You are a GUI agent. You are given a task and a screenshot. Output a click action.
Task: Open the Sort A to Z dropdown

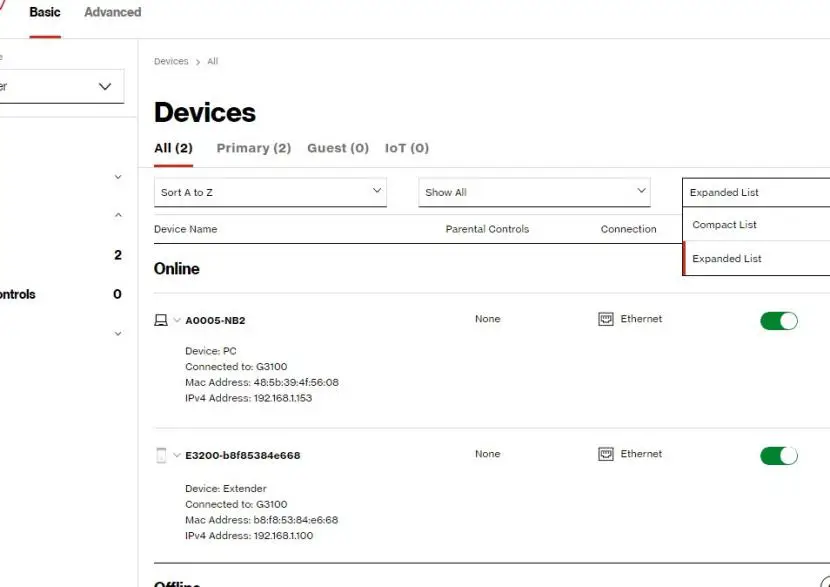point(268,191)
